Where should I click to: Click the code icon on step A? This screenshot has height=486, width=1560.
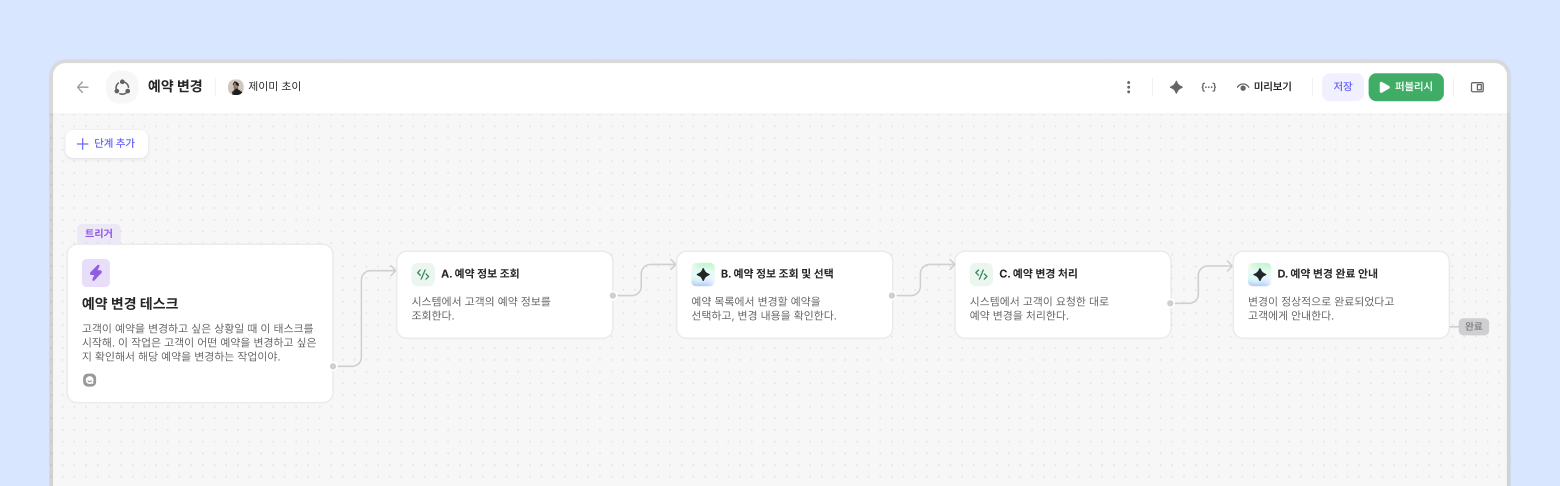coord(423,274)
